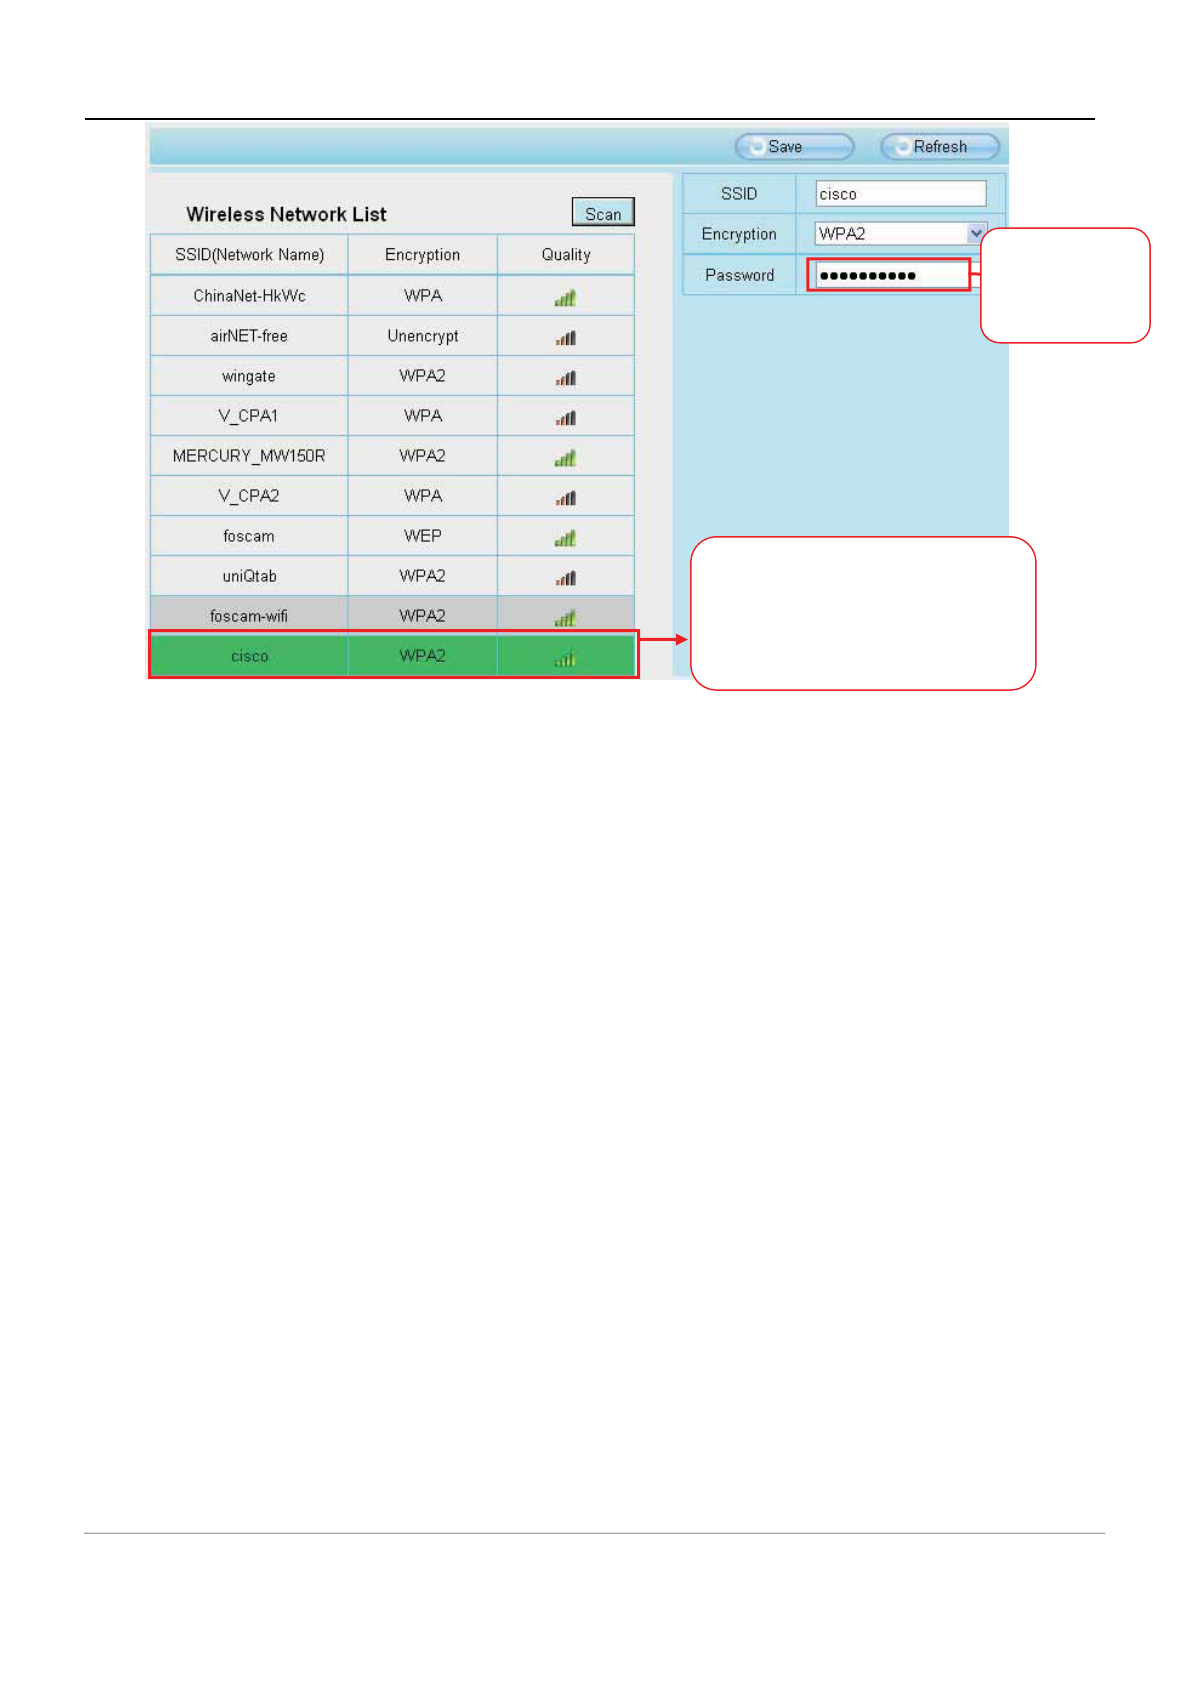Click the WPA2 cell for MERCURY_MW150R
The width and height of the screenshot is (1190, 1684).
coord(423,456)
